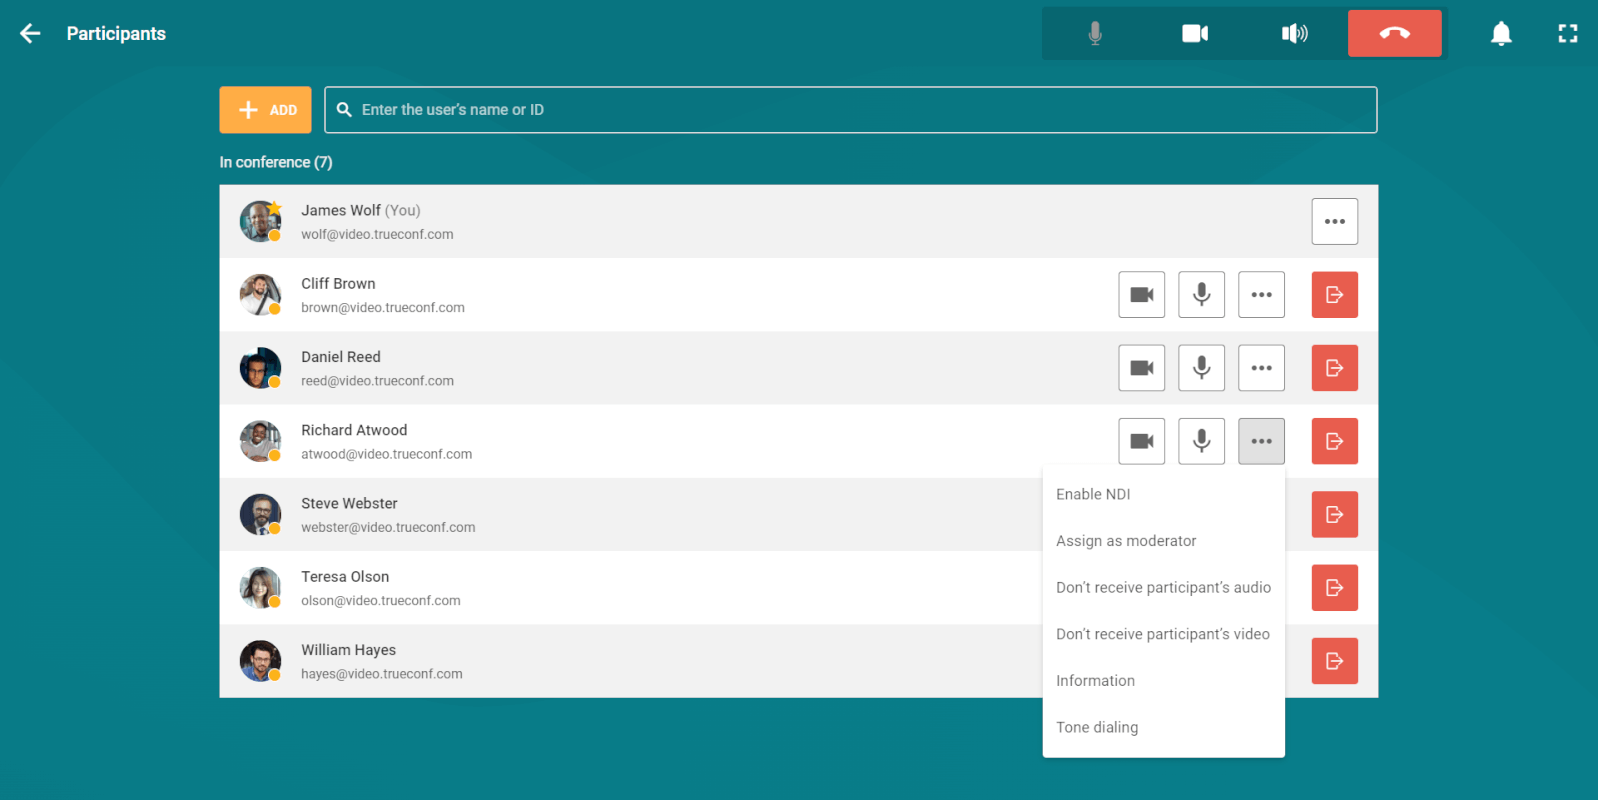The image size is (1598, 800).
Task: Choose Assign as moderator
Action: (x=1163, y=541)
